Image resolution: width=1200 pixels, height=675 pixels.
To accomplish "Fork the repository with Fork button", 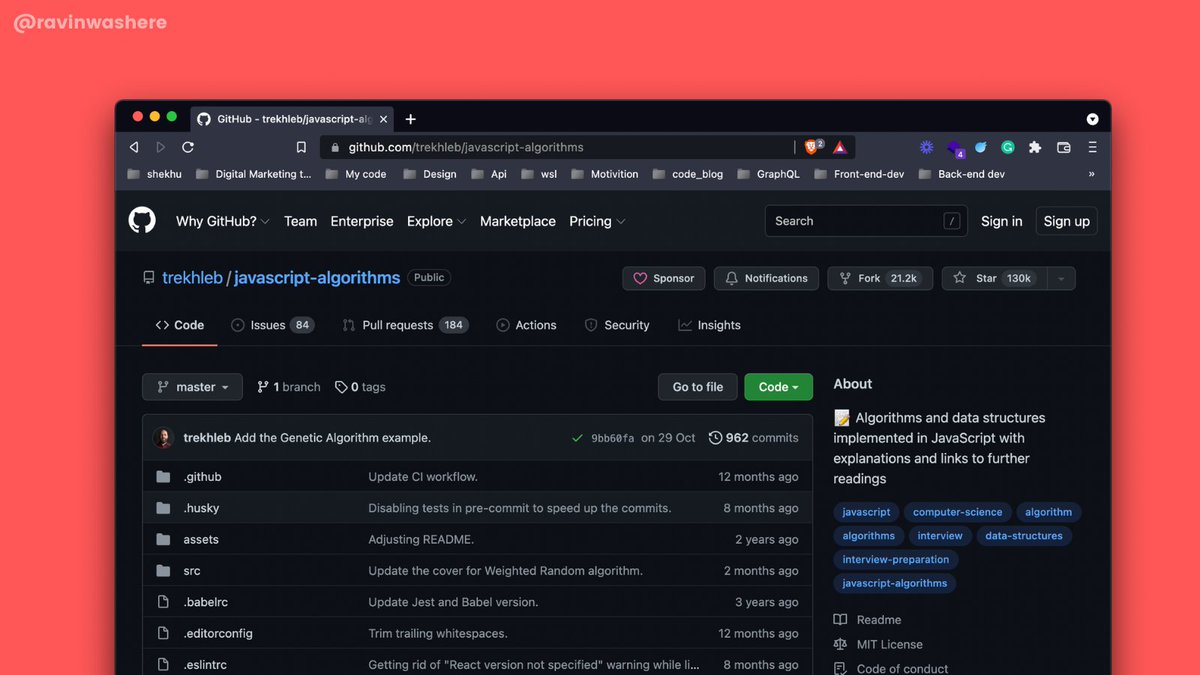I will click(x=879, y=278).
